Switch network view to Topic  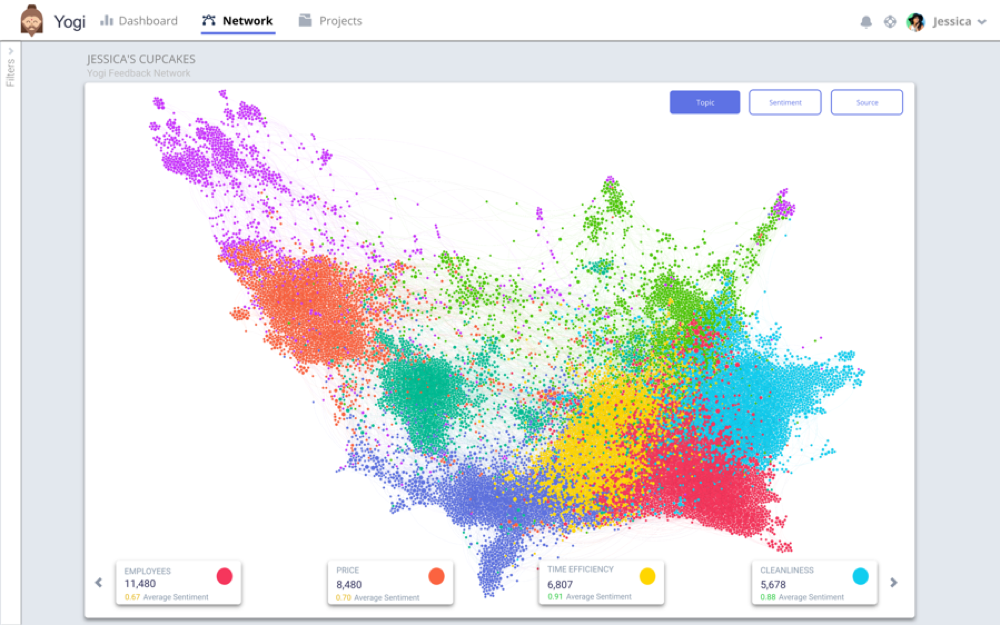click(705, 102)
